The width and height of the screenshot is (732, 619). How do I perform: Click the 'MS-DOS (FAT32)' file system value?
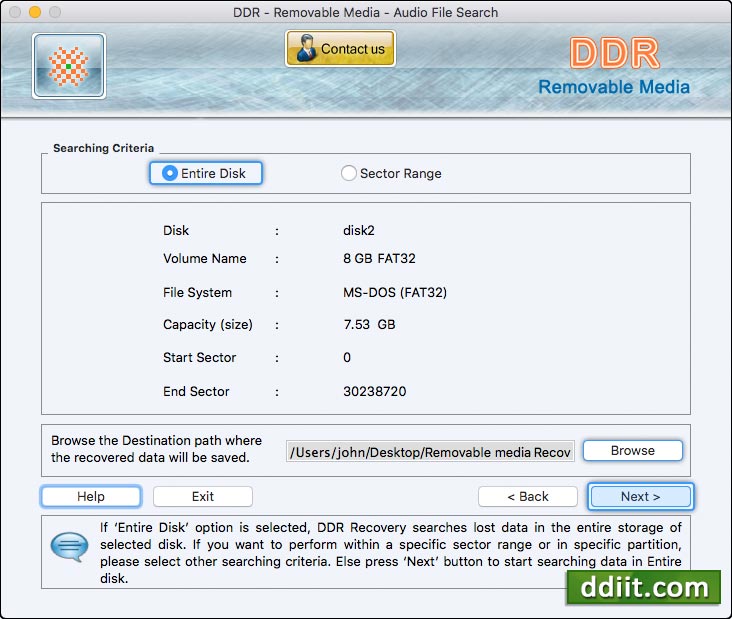(x=395, y=293)
